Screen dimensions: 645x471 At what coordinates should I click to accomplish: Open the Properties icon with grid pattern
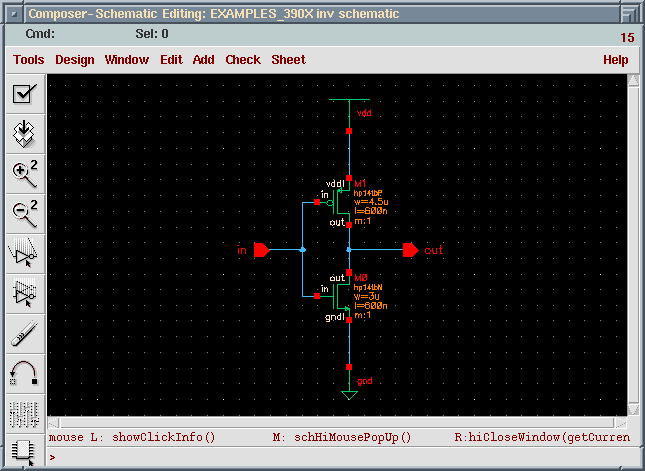25,413
